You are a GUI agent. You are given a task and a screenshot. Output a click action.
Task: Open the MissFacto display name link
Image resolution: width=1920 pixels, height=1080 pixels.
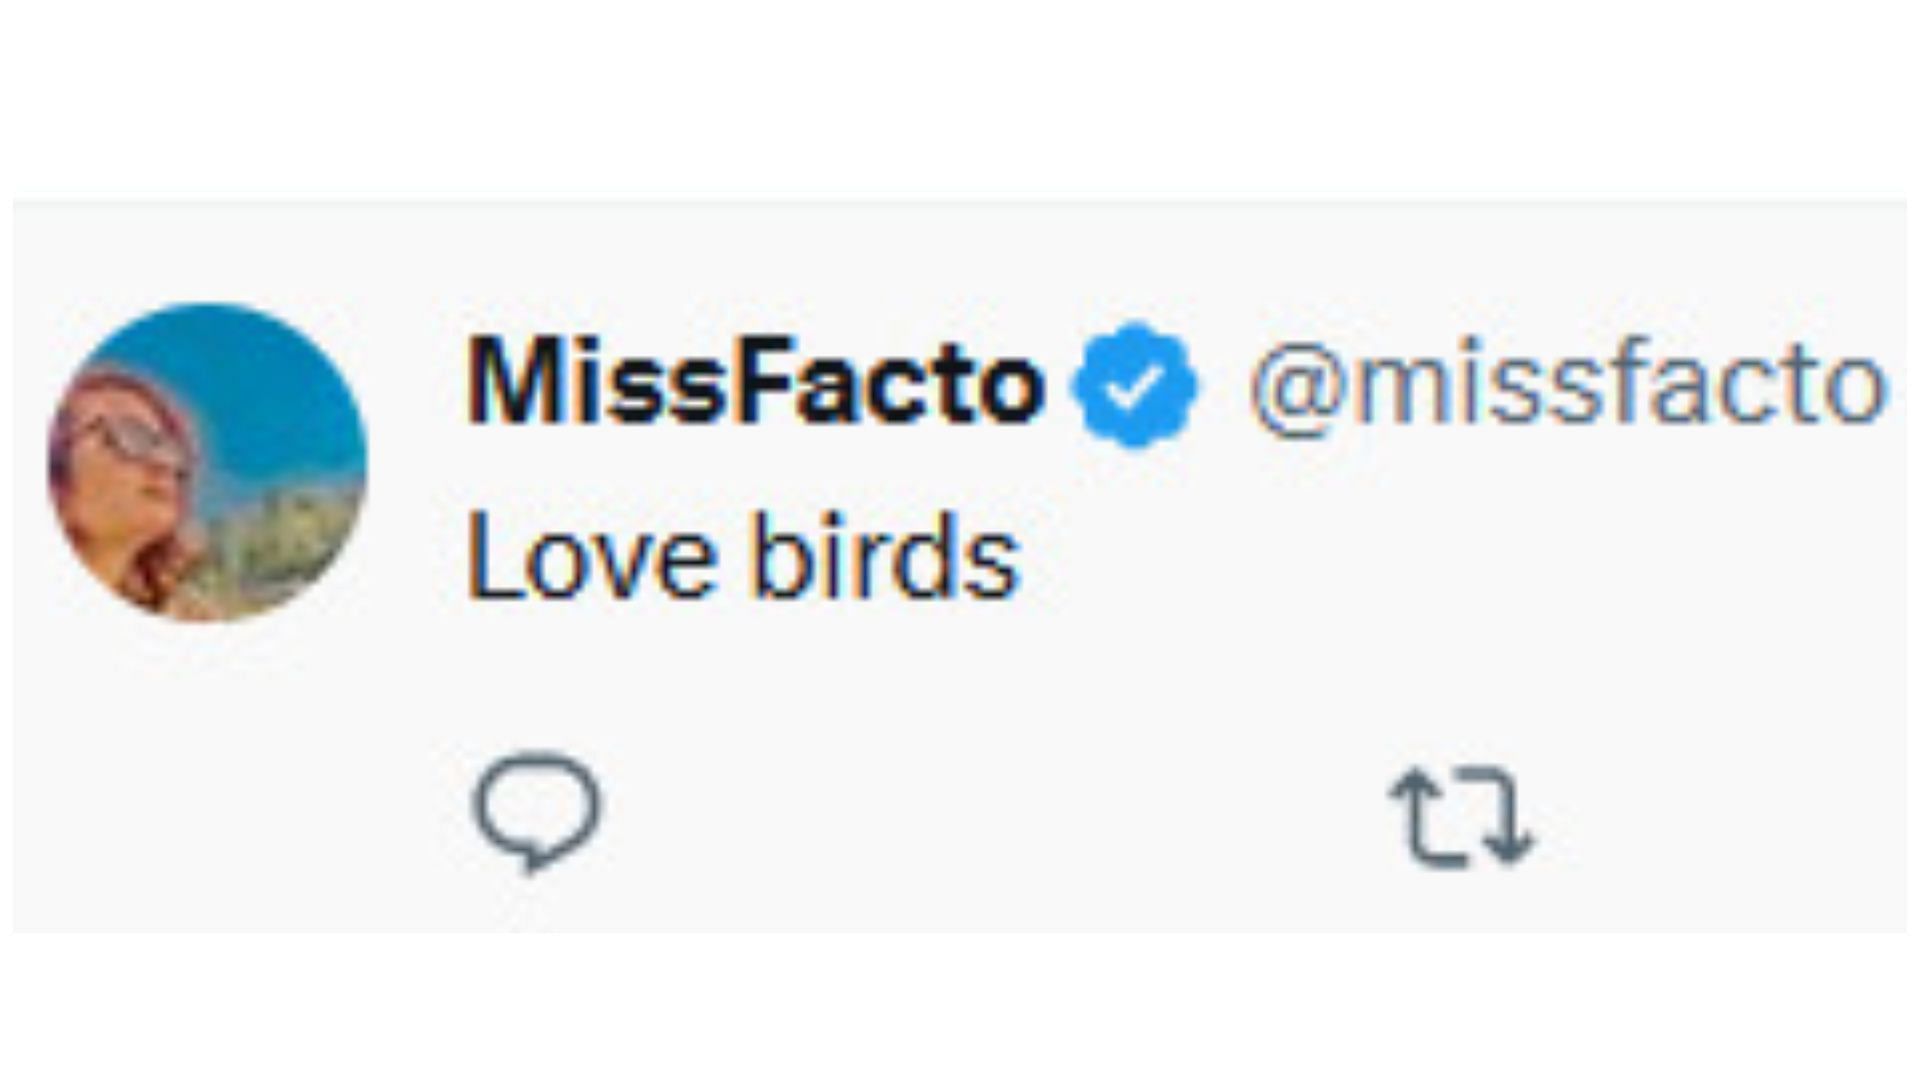tap(755, 384)
